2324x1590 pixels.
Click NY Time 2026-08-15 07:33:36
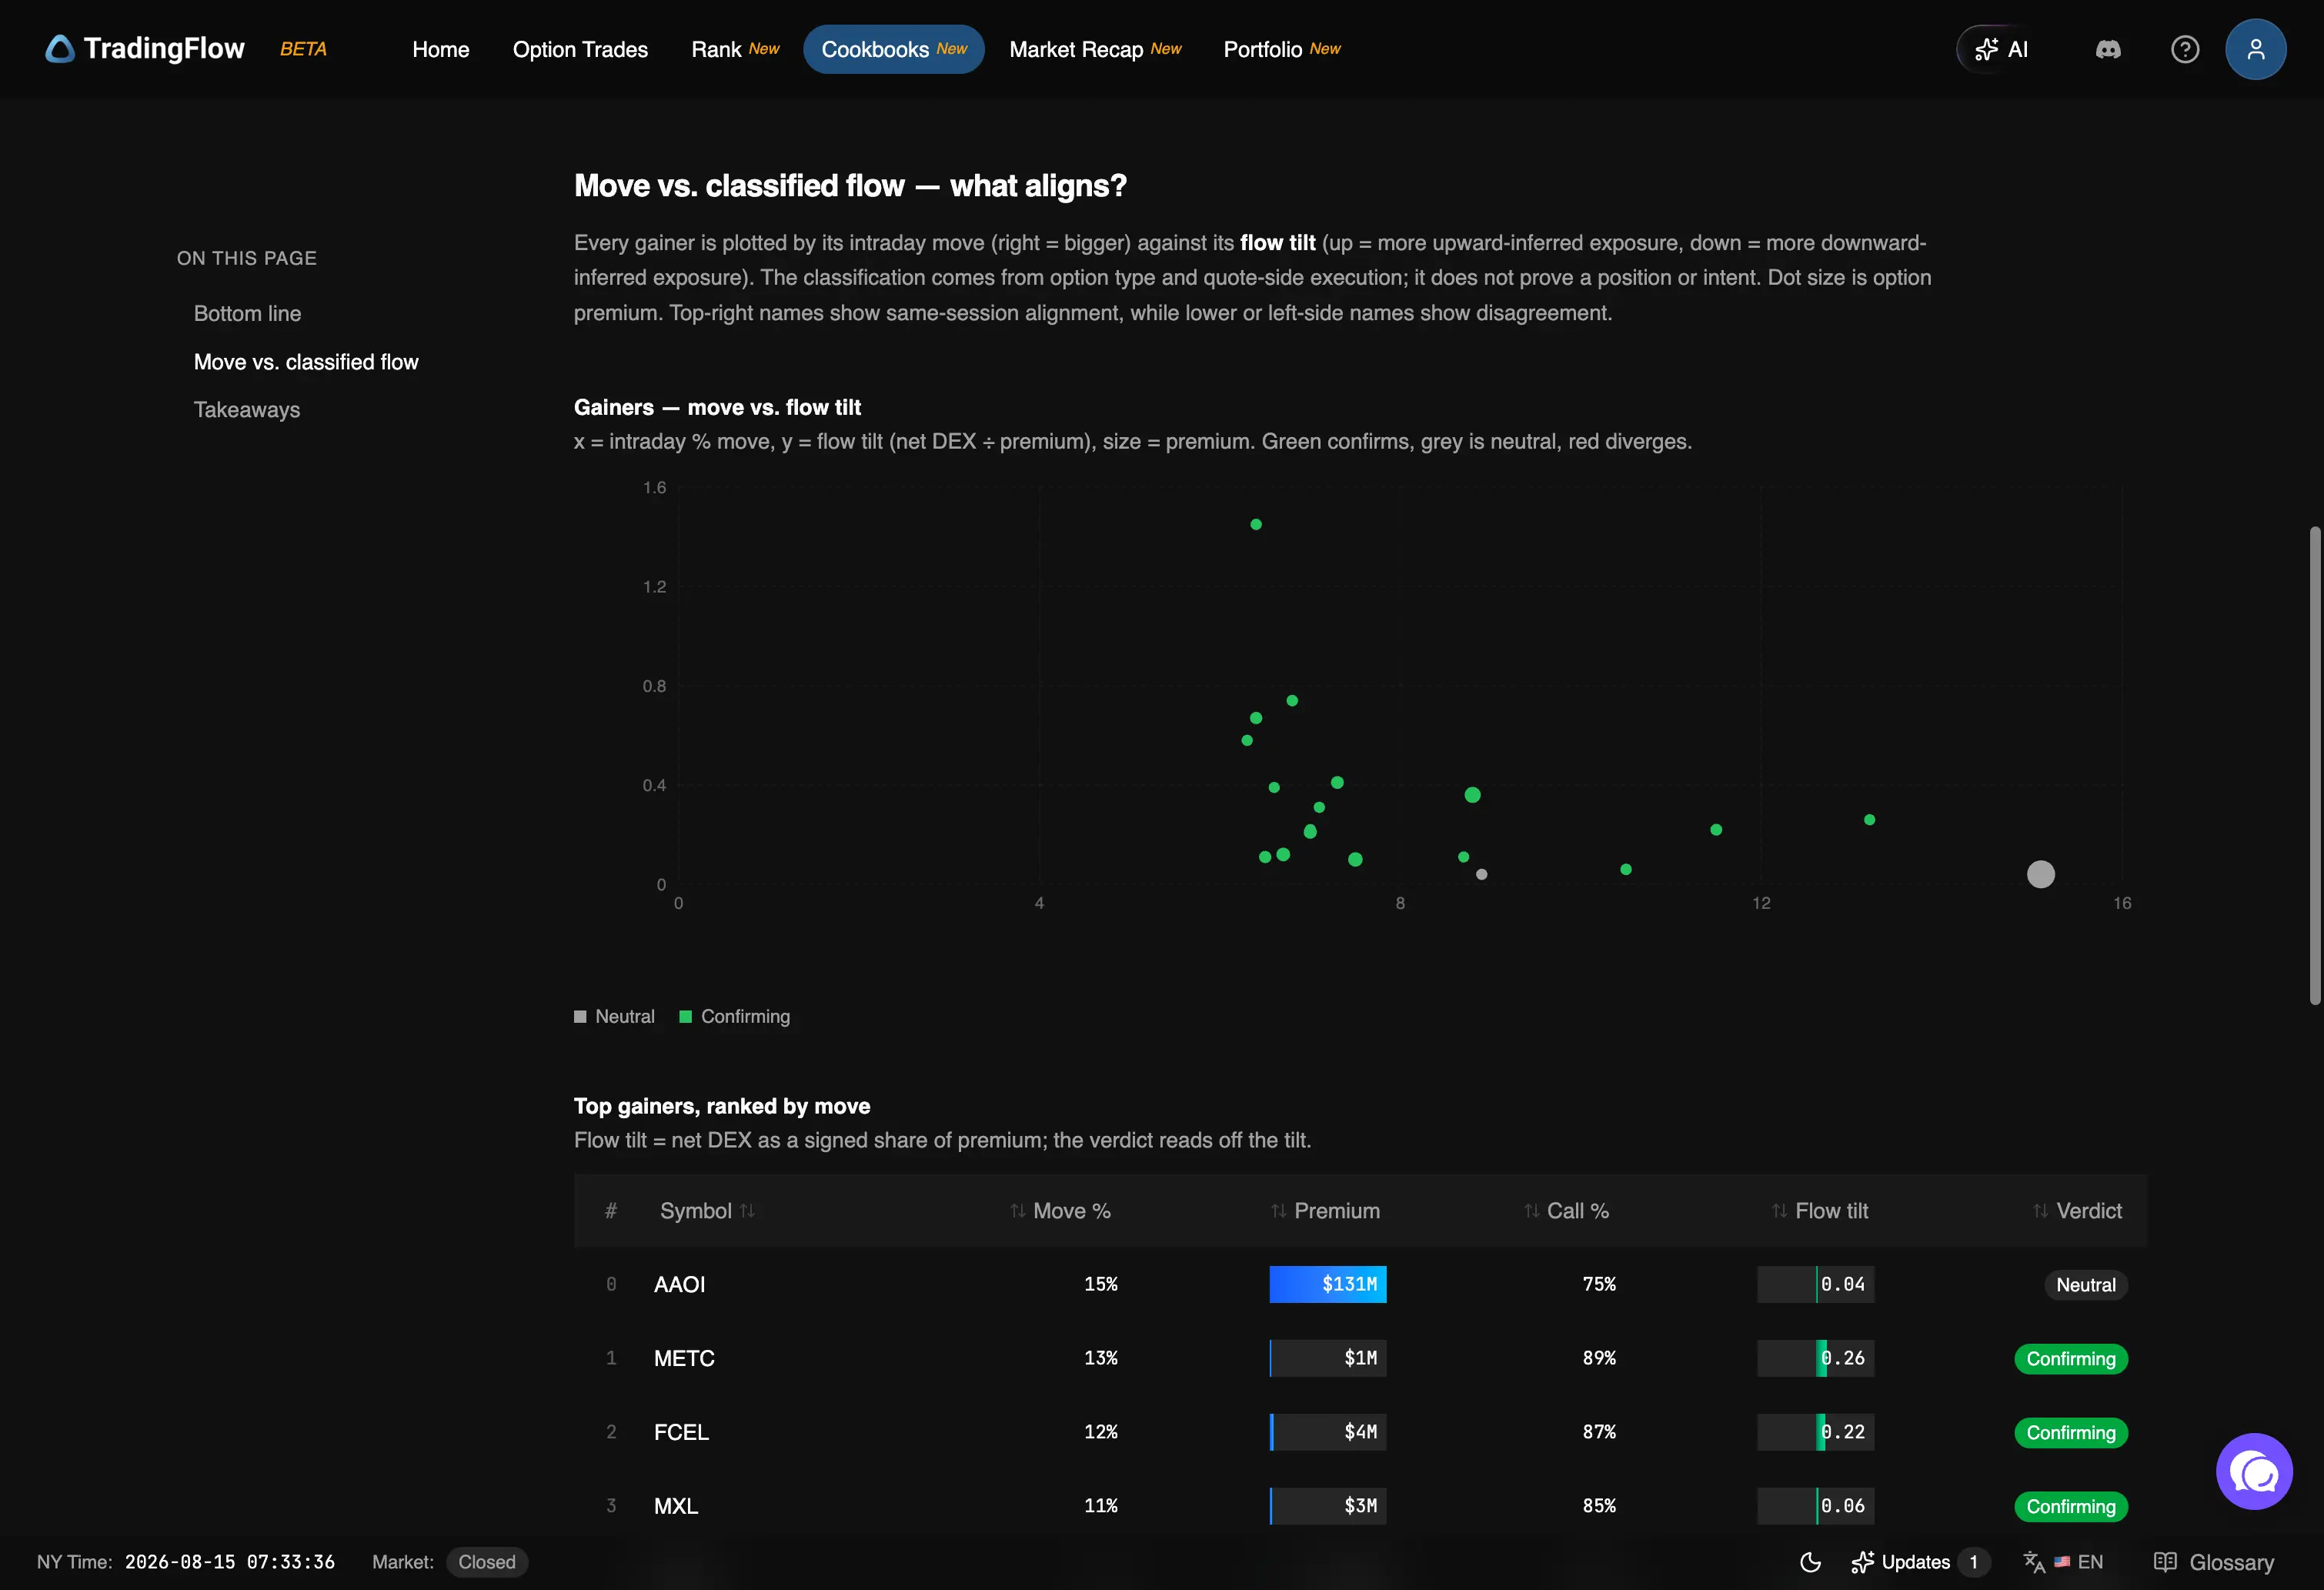tap(186, 1562)
